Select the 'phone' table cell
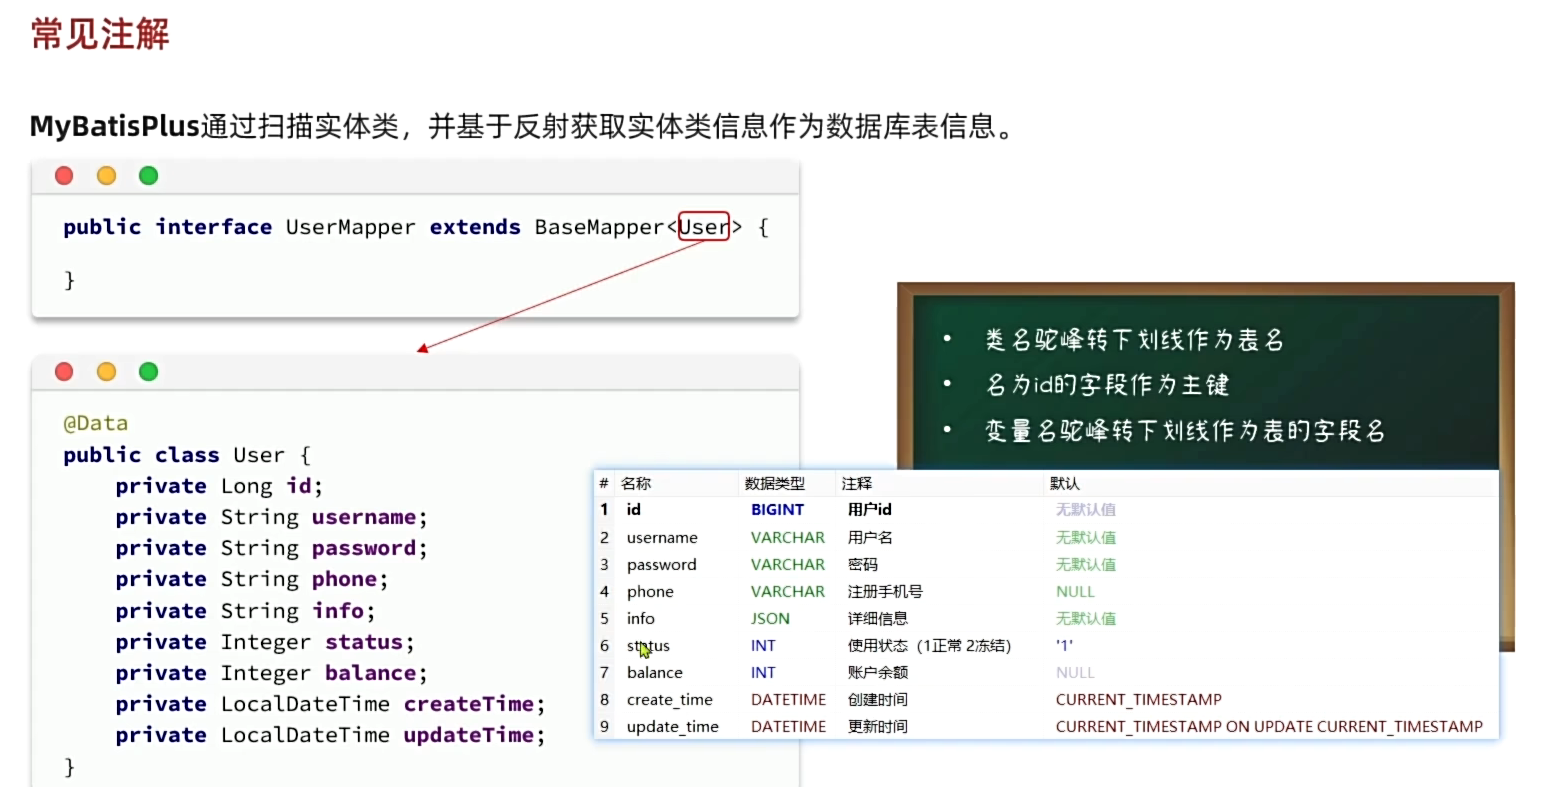This screenshot has height=787, width=1559. 650,591
